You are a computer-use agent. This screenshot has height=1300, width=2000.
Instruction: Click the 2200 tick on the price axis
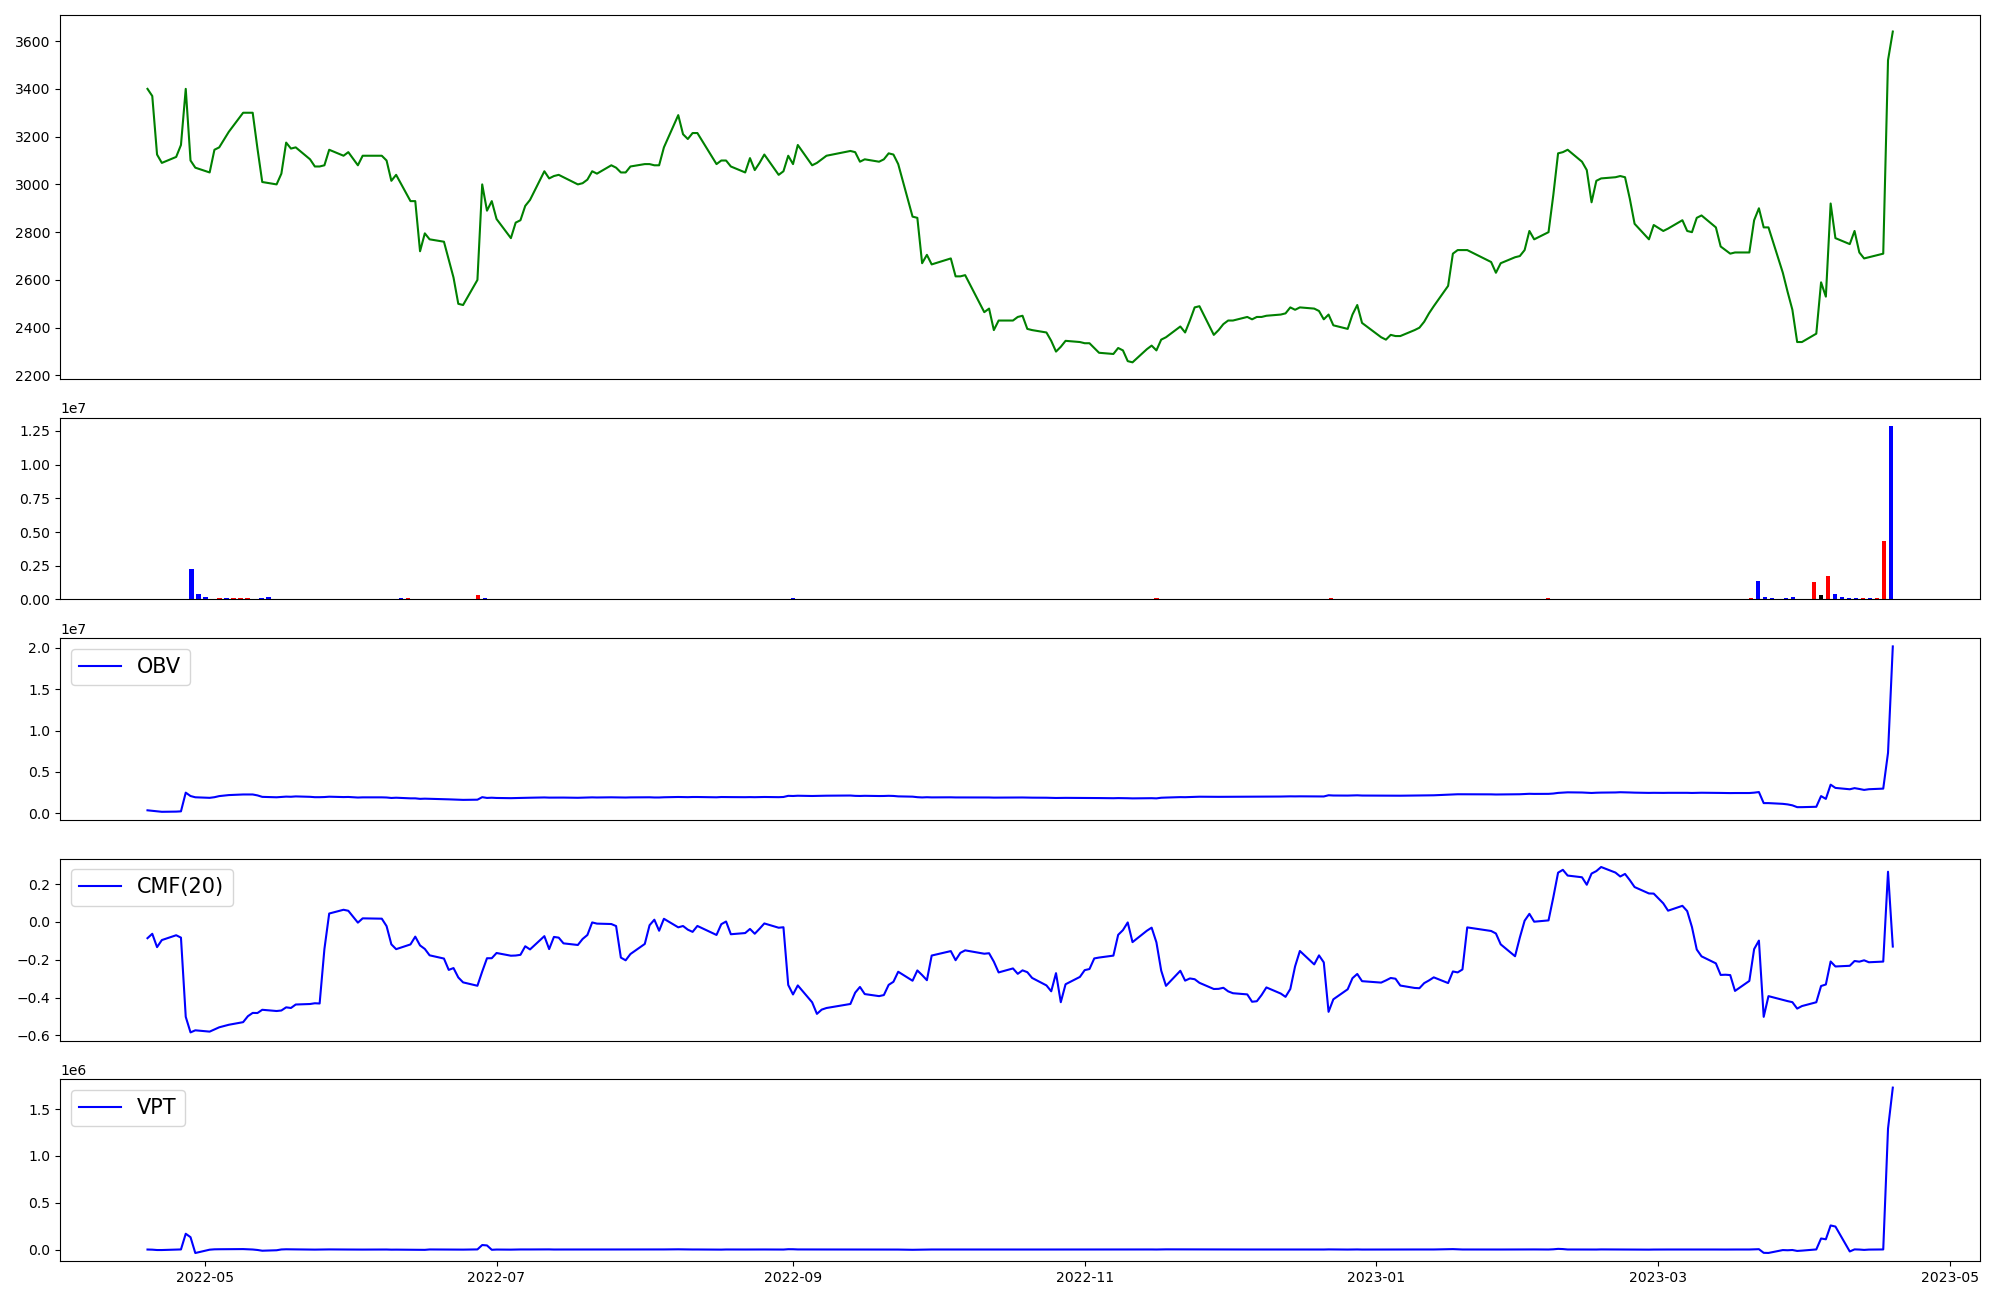pyautogui.click(x=33, y=376)
